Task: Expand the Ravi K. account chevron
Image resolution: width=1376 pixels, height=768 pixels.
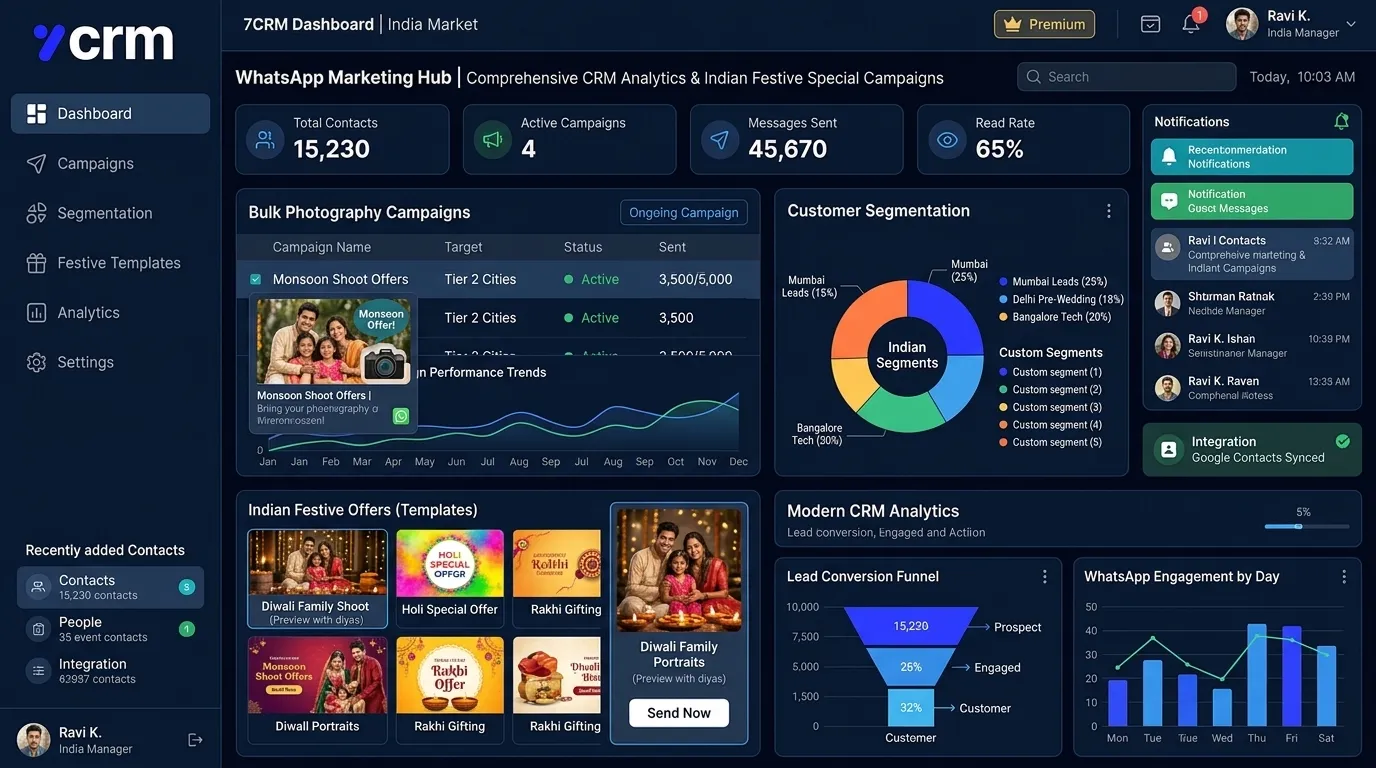Action: tap(1351, 24)
